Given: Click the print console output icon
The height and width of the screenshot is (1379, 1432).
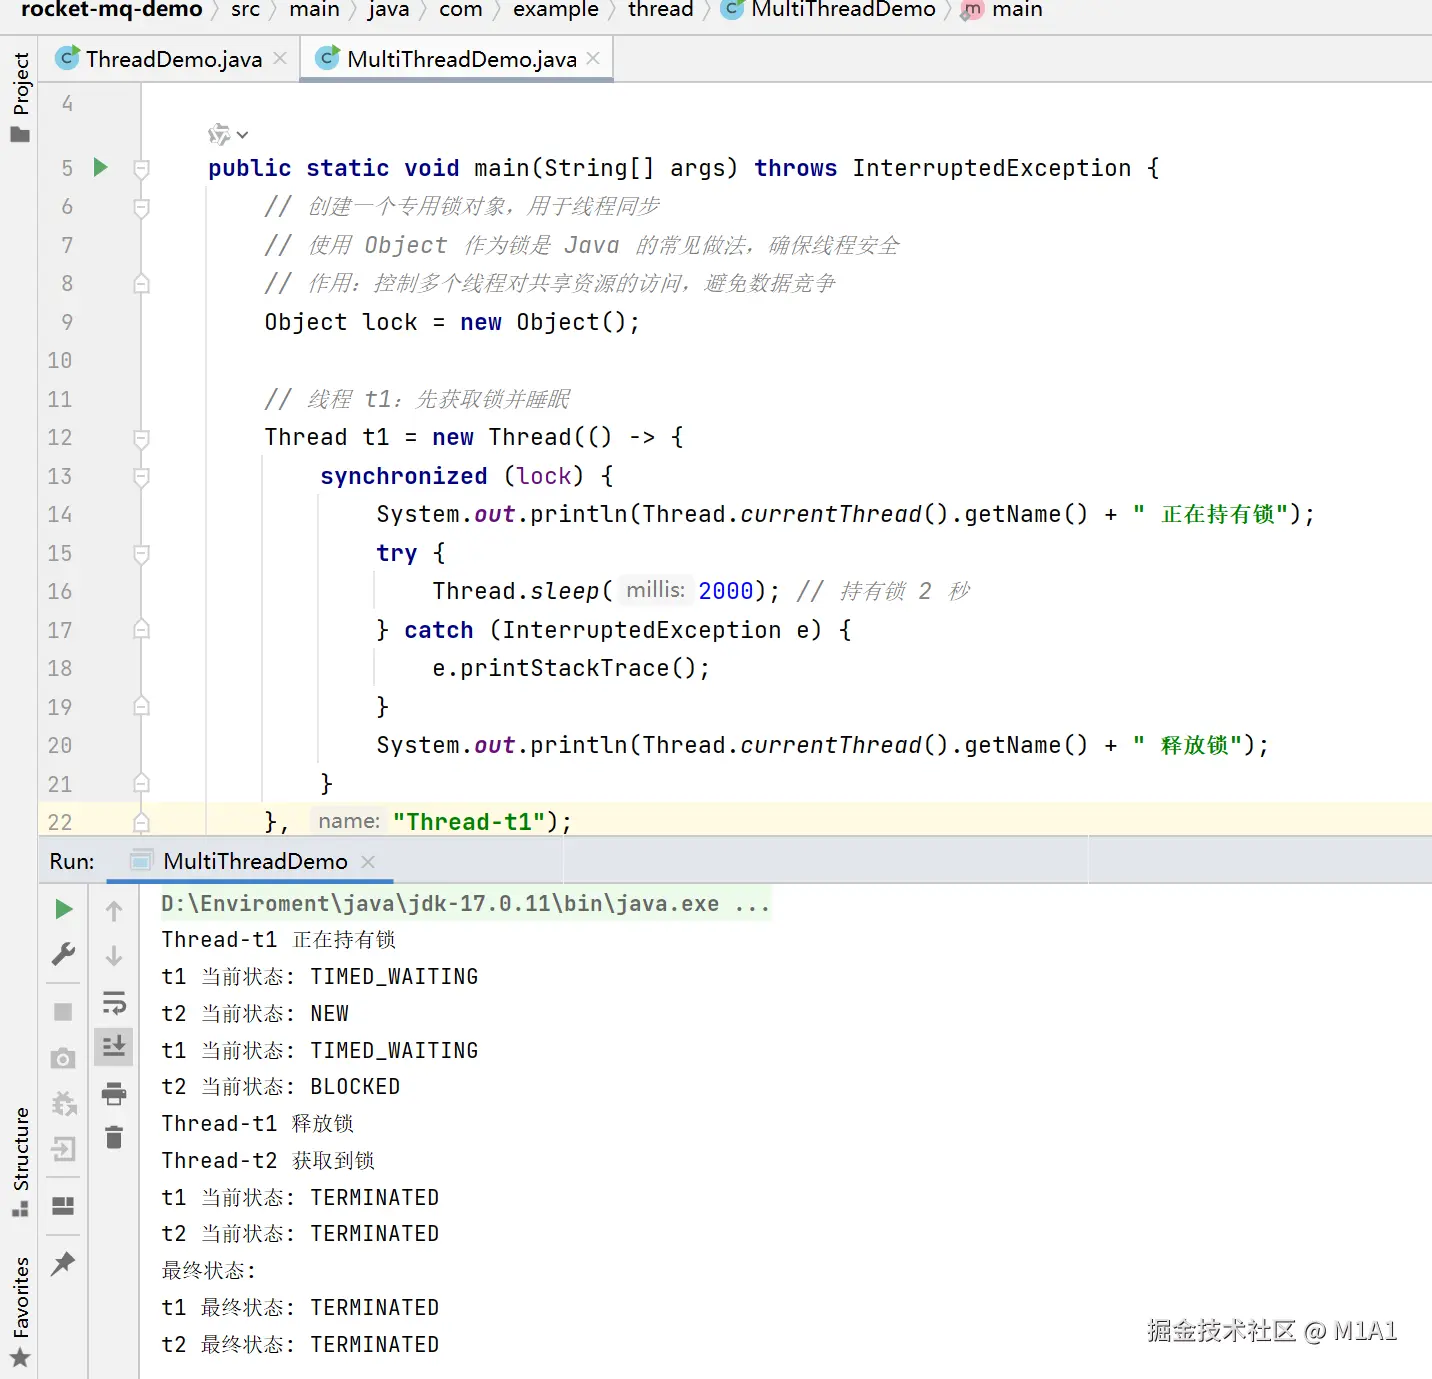Looking at the screenshot, I should pos(114,1094).
